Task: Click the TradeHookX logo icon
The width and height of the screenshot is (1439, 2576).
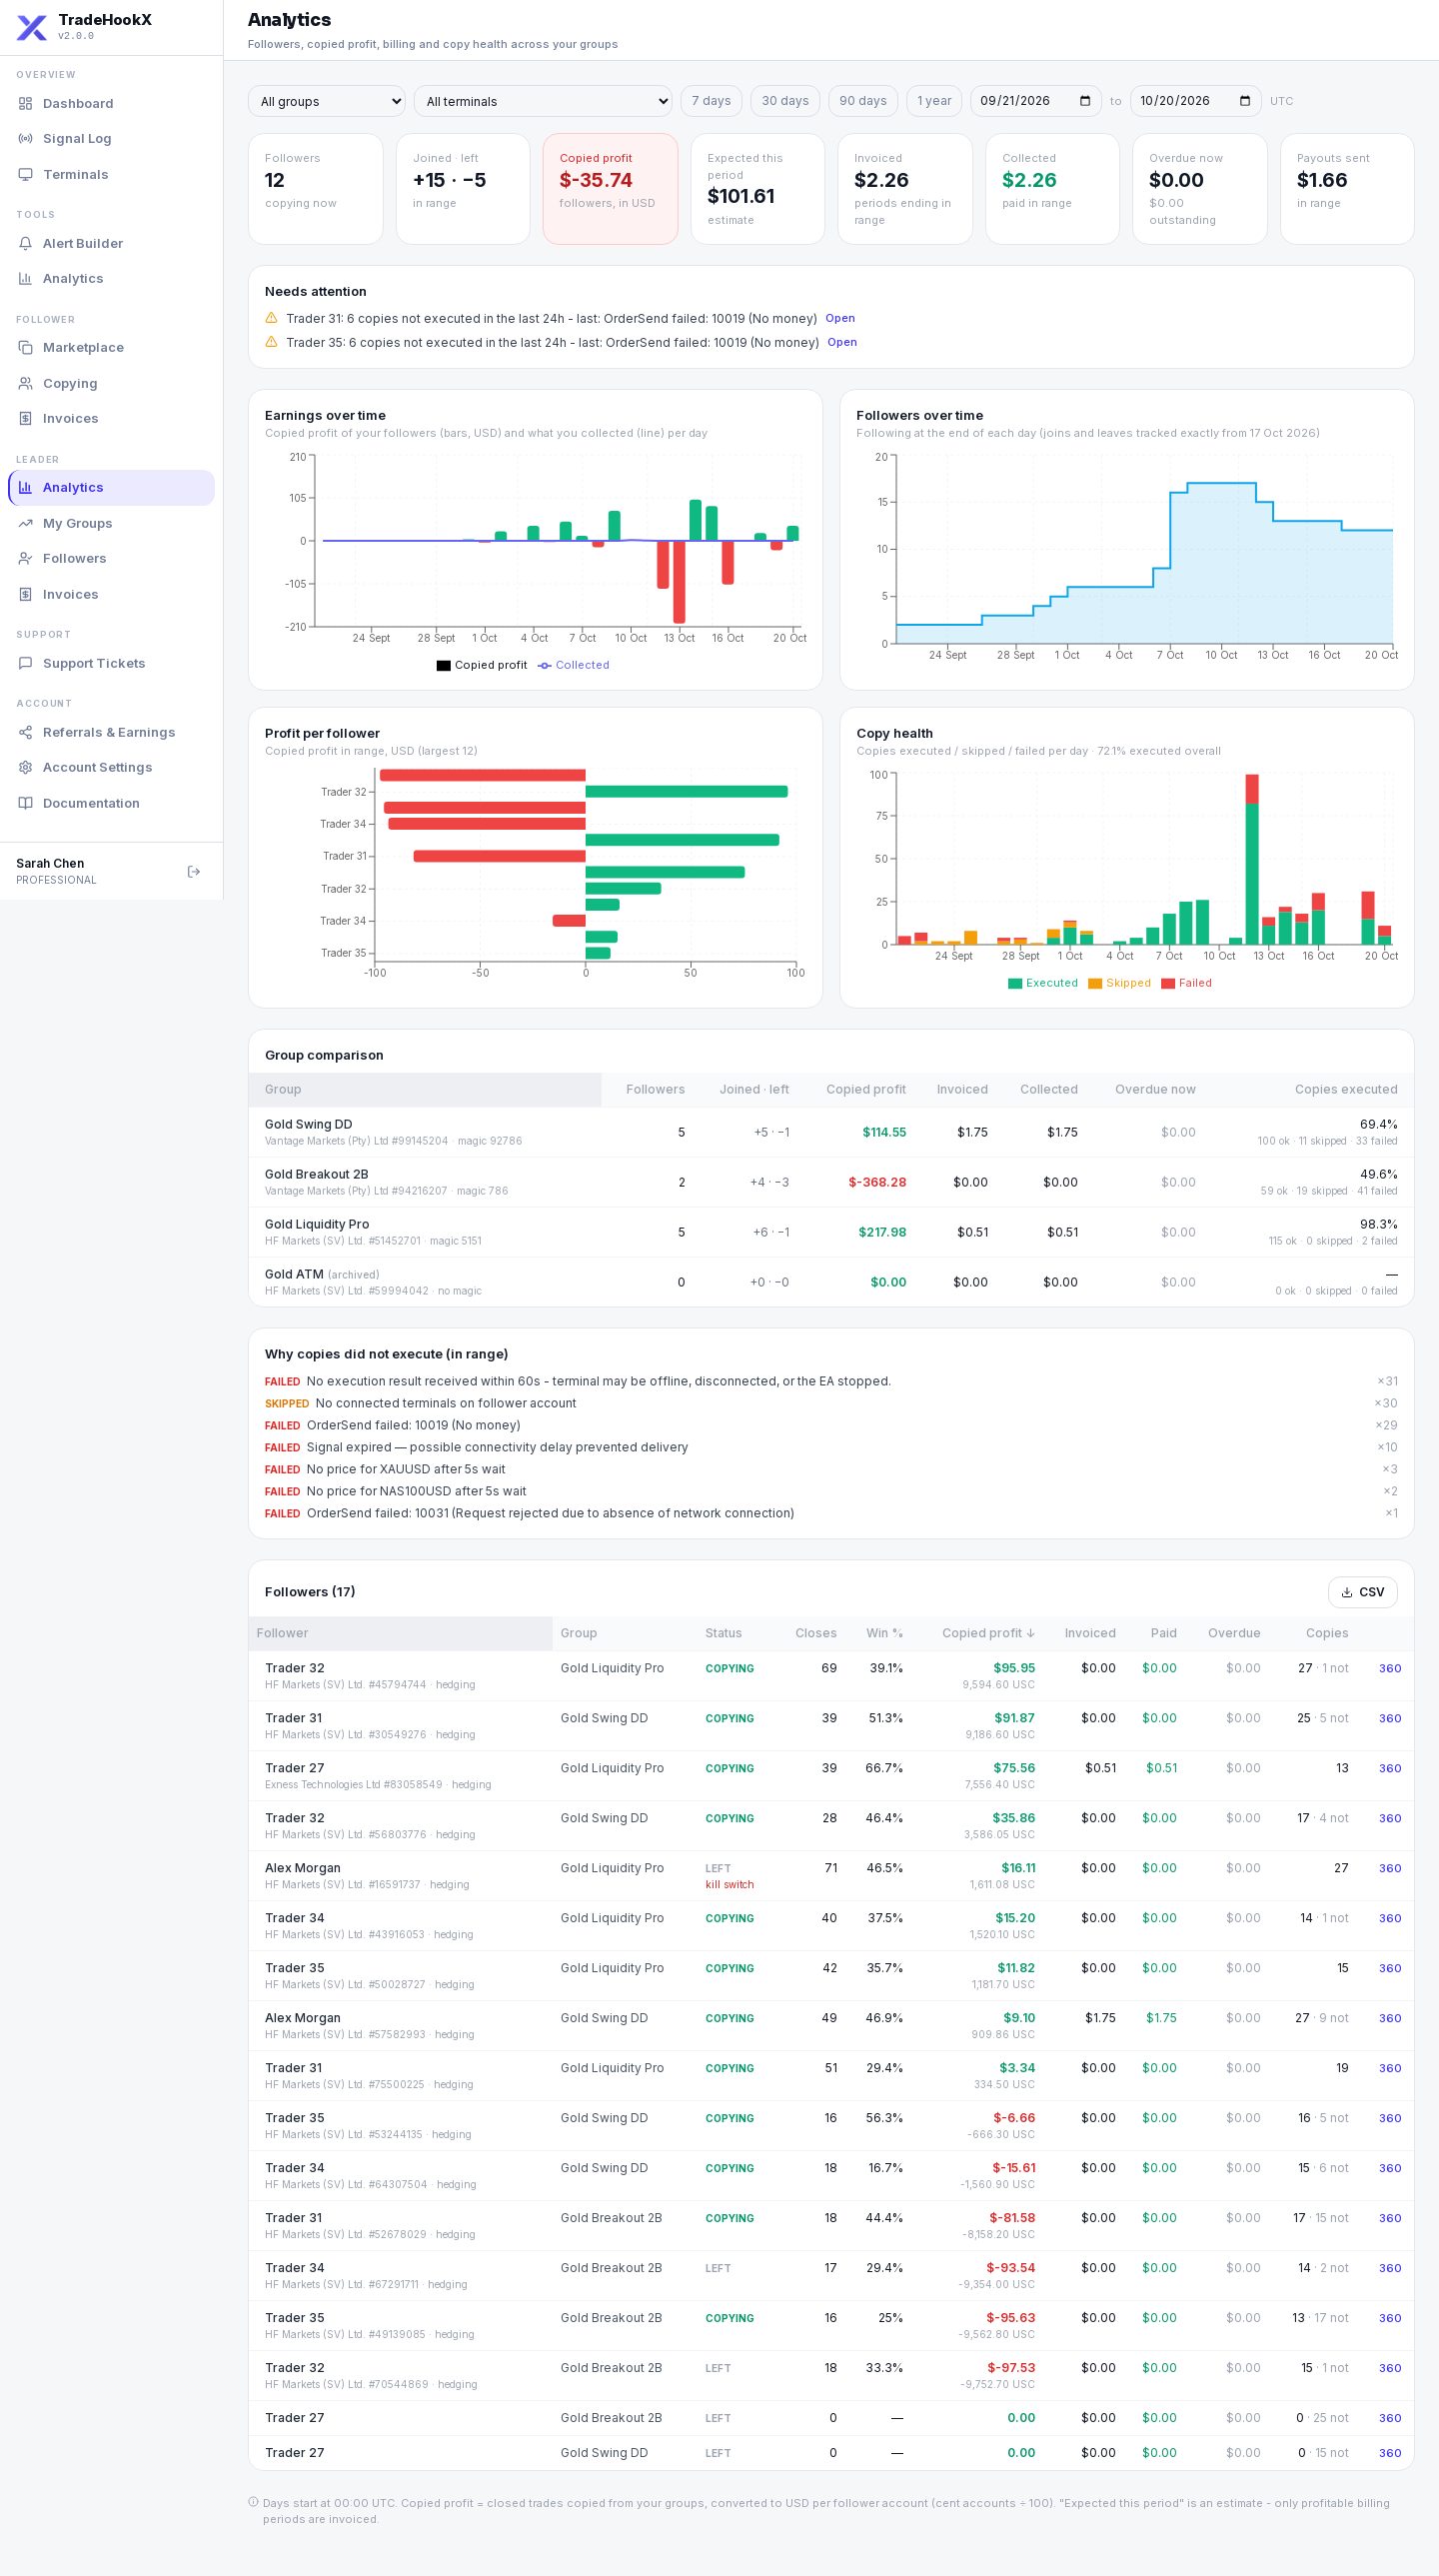Action: 32,27
